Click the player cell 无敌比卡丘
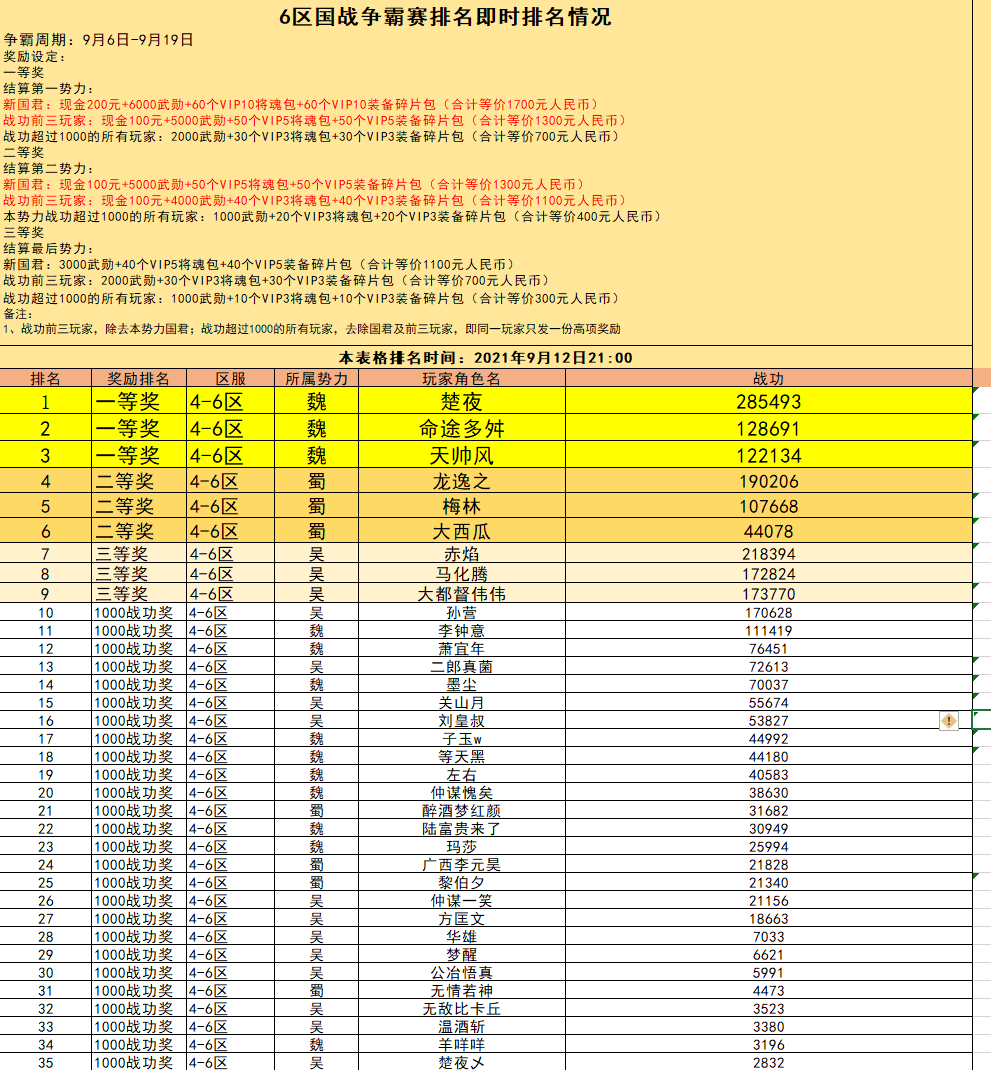The width and height of the screenshot is (991, 1070). point(462,1008)
